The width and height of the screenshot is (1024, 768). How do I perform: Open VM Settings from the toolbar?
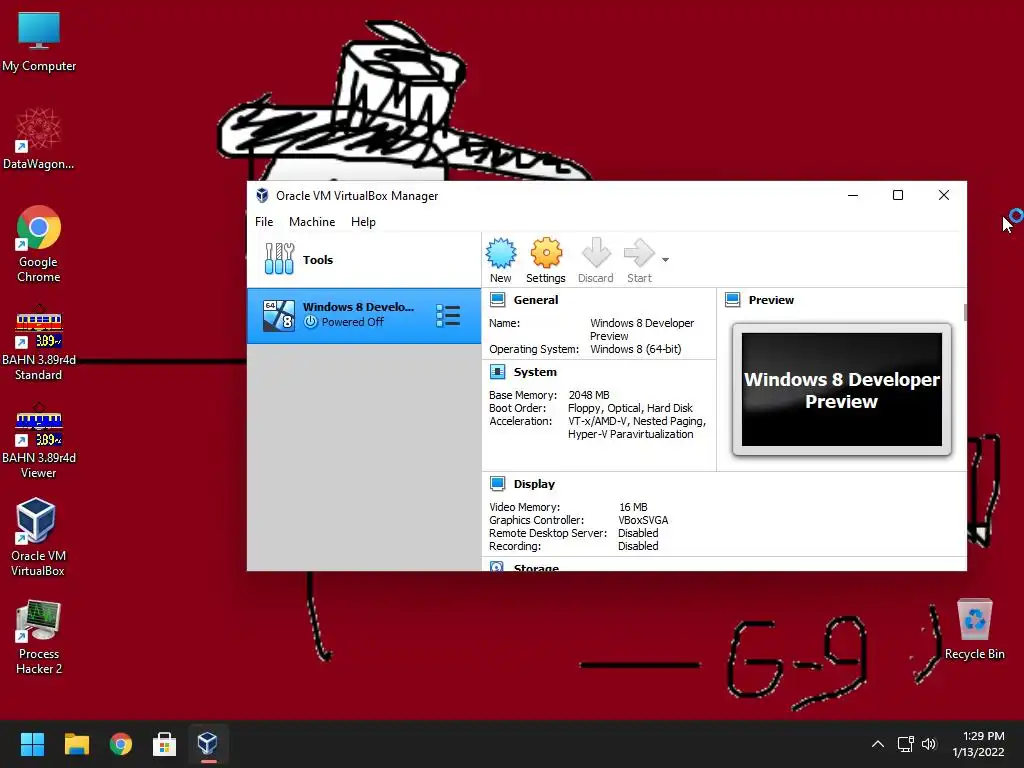click(546, 260)
